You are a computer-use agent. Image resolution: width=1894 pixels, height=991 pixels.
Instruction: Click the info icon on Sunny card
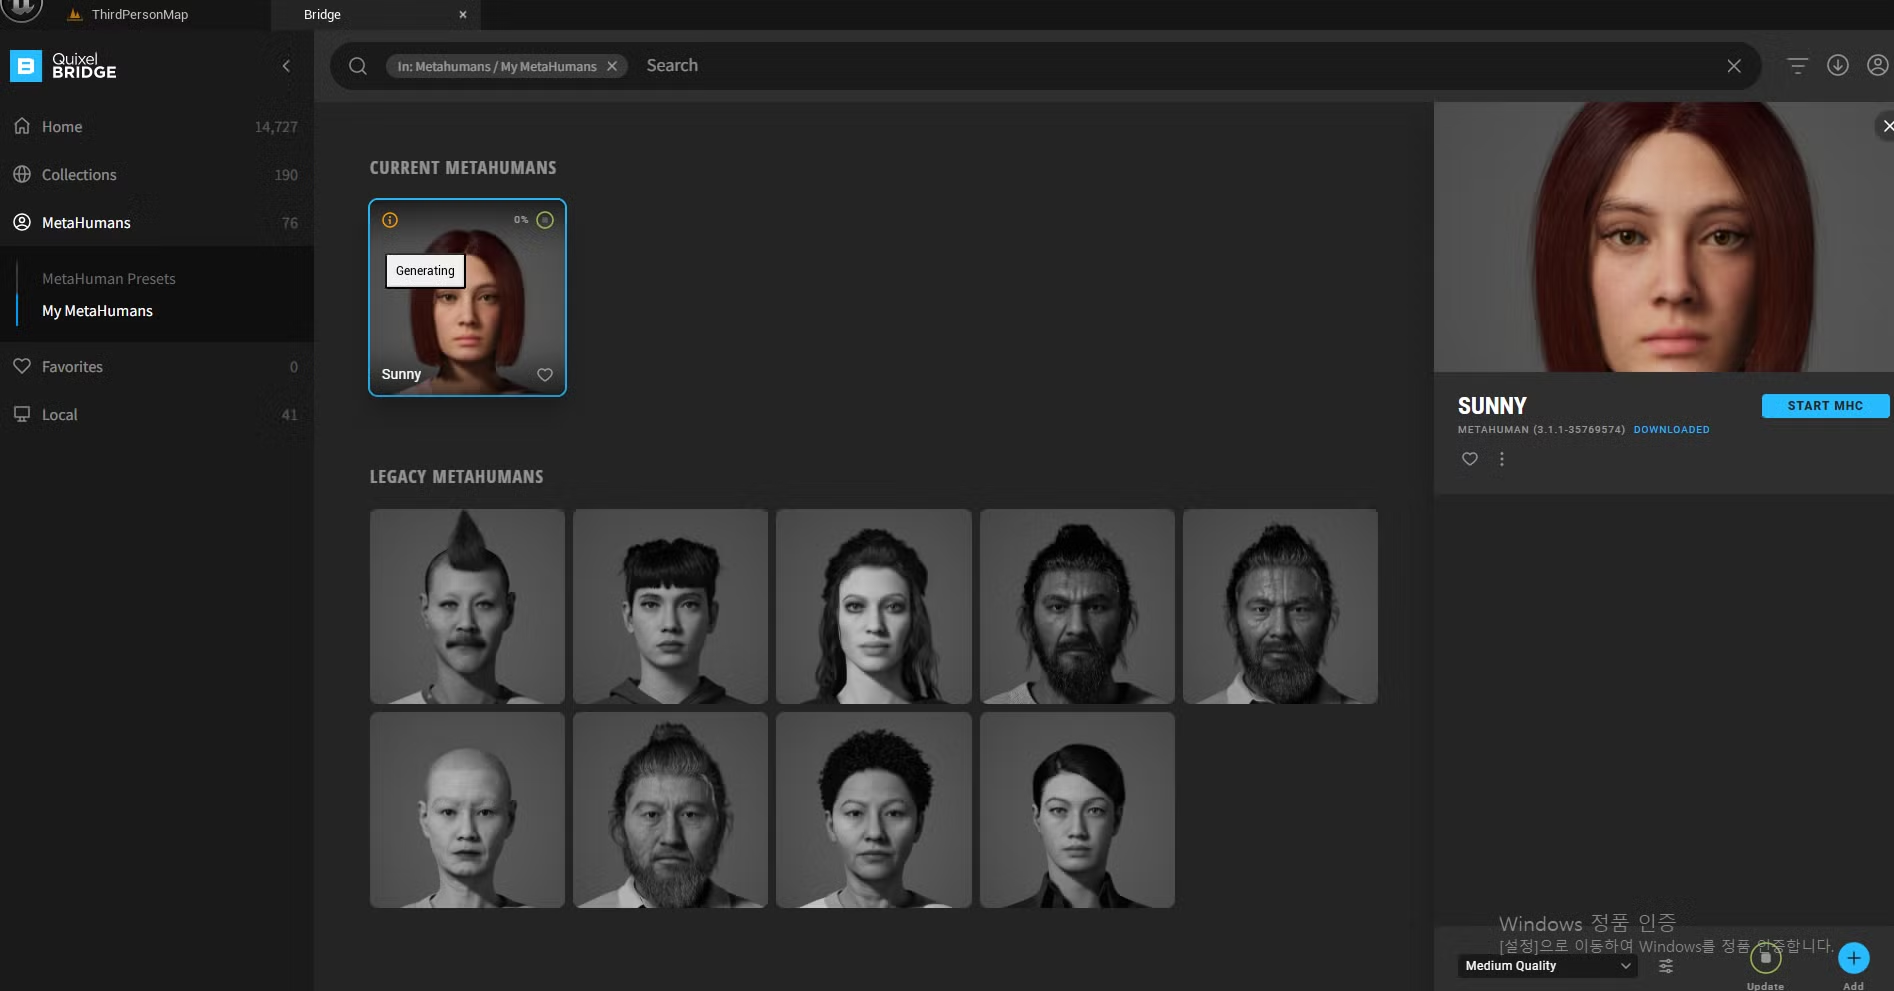coord(390,220)
